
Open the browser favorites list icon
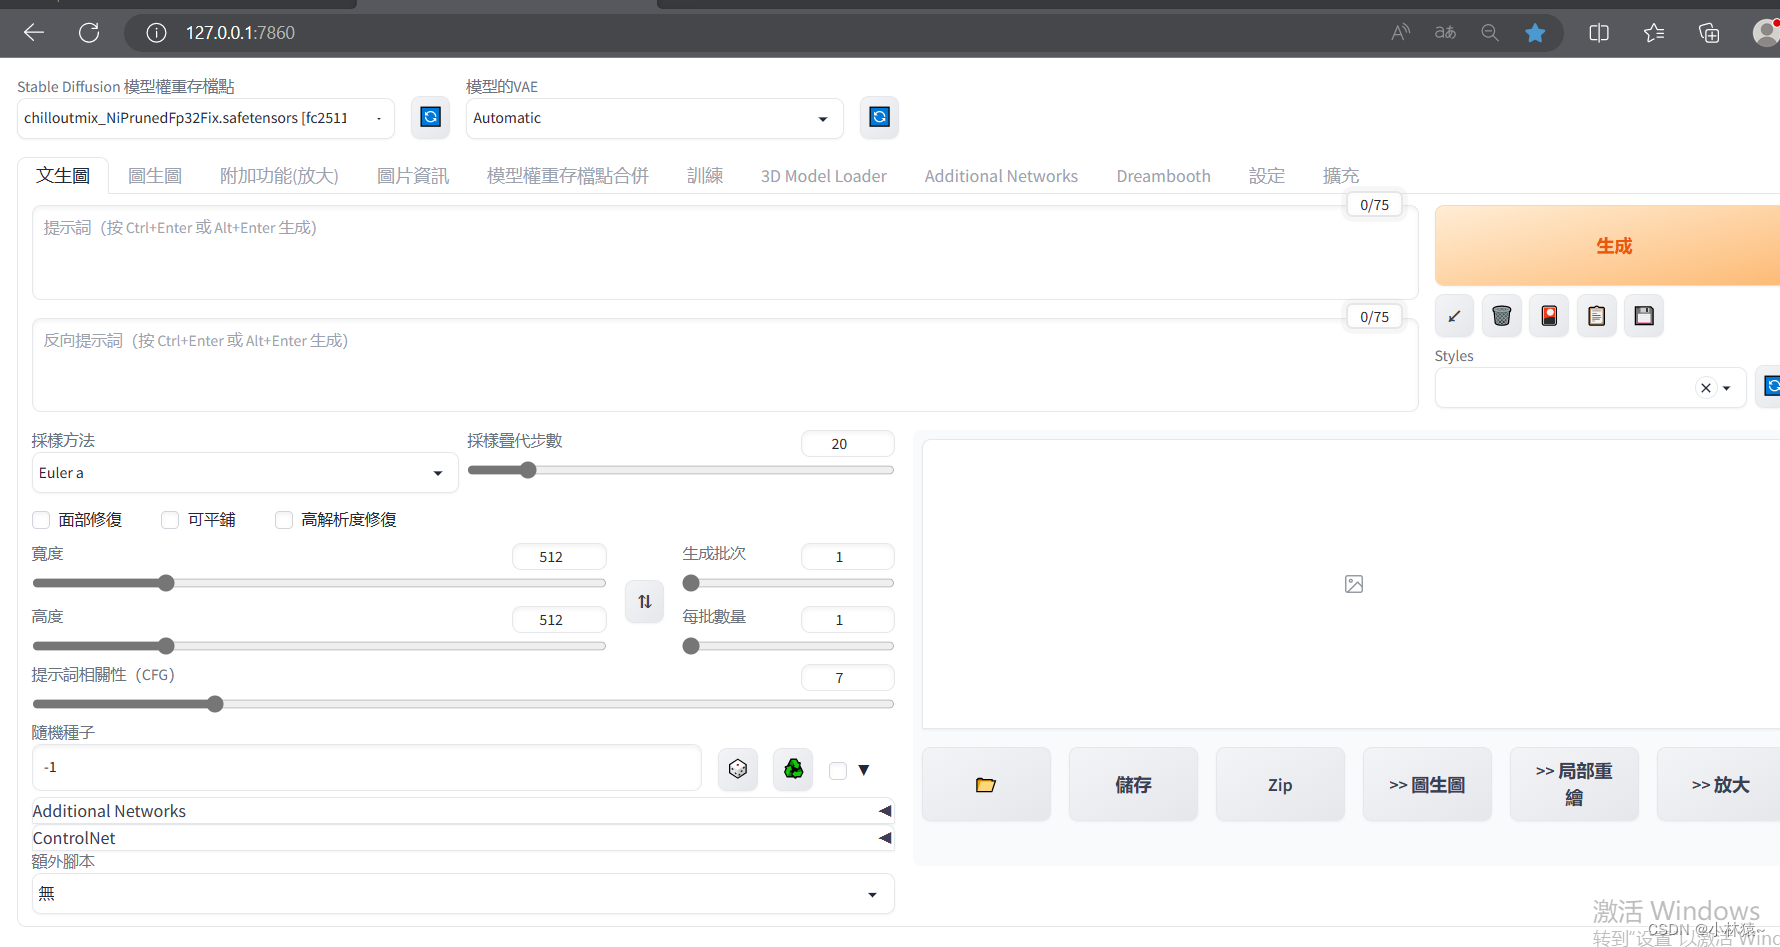[x=1654, y=32]
